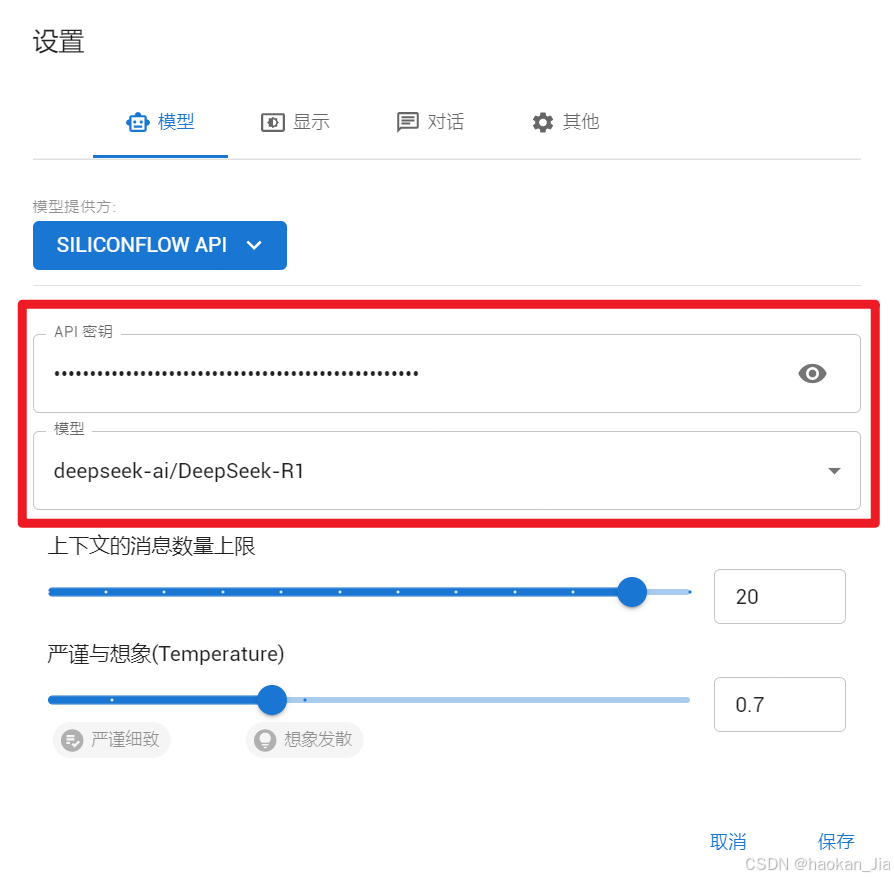The height and width of the screenshot is (879, 894).
Task: Click the gear icon beside 其他
Action: 543,122
